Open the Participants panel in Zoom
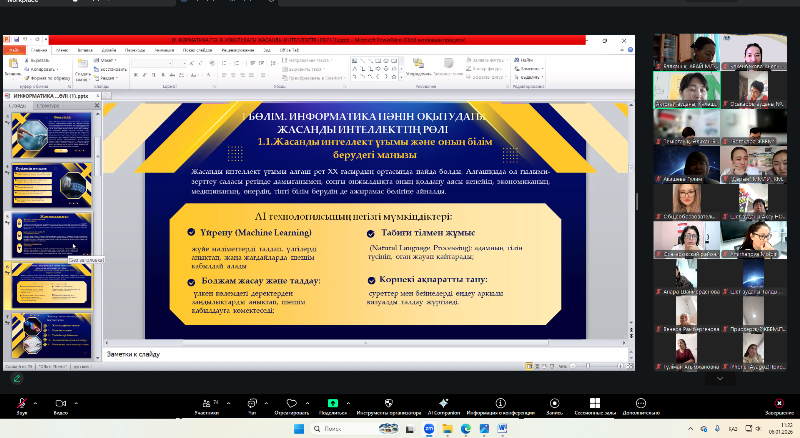 [x=206, y=402]
